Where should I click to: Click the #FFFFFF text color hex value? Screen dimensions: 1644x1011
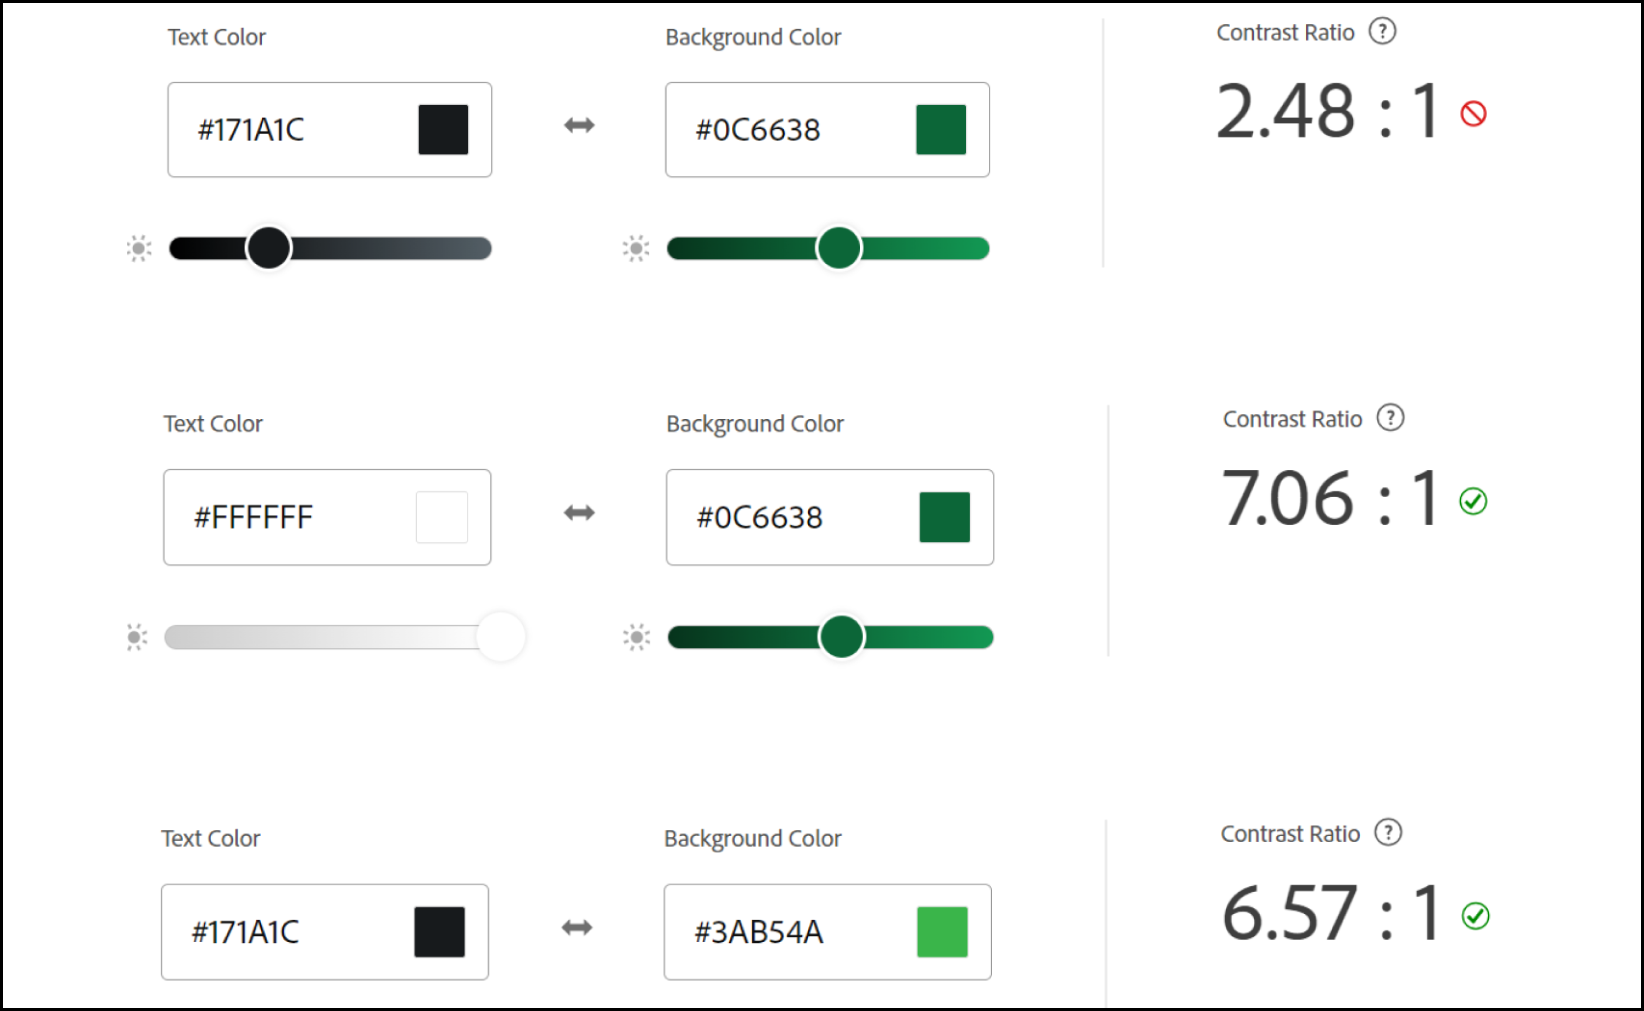253,517
